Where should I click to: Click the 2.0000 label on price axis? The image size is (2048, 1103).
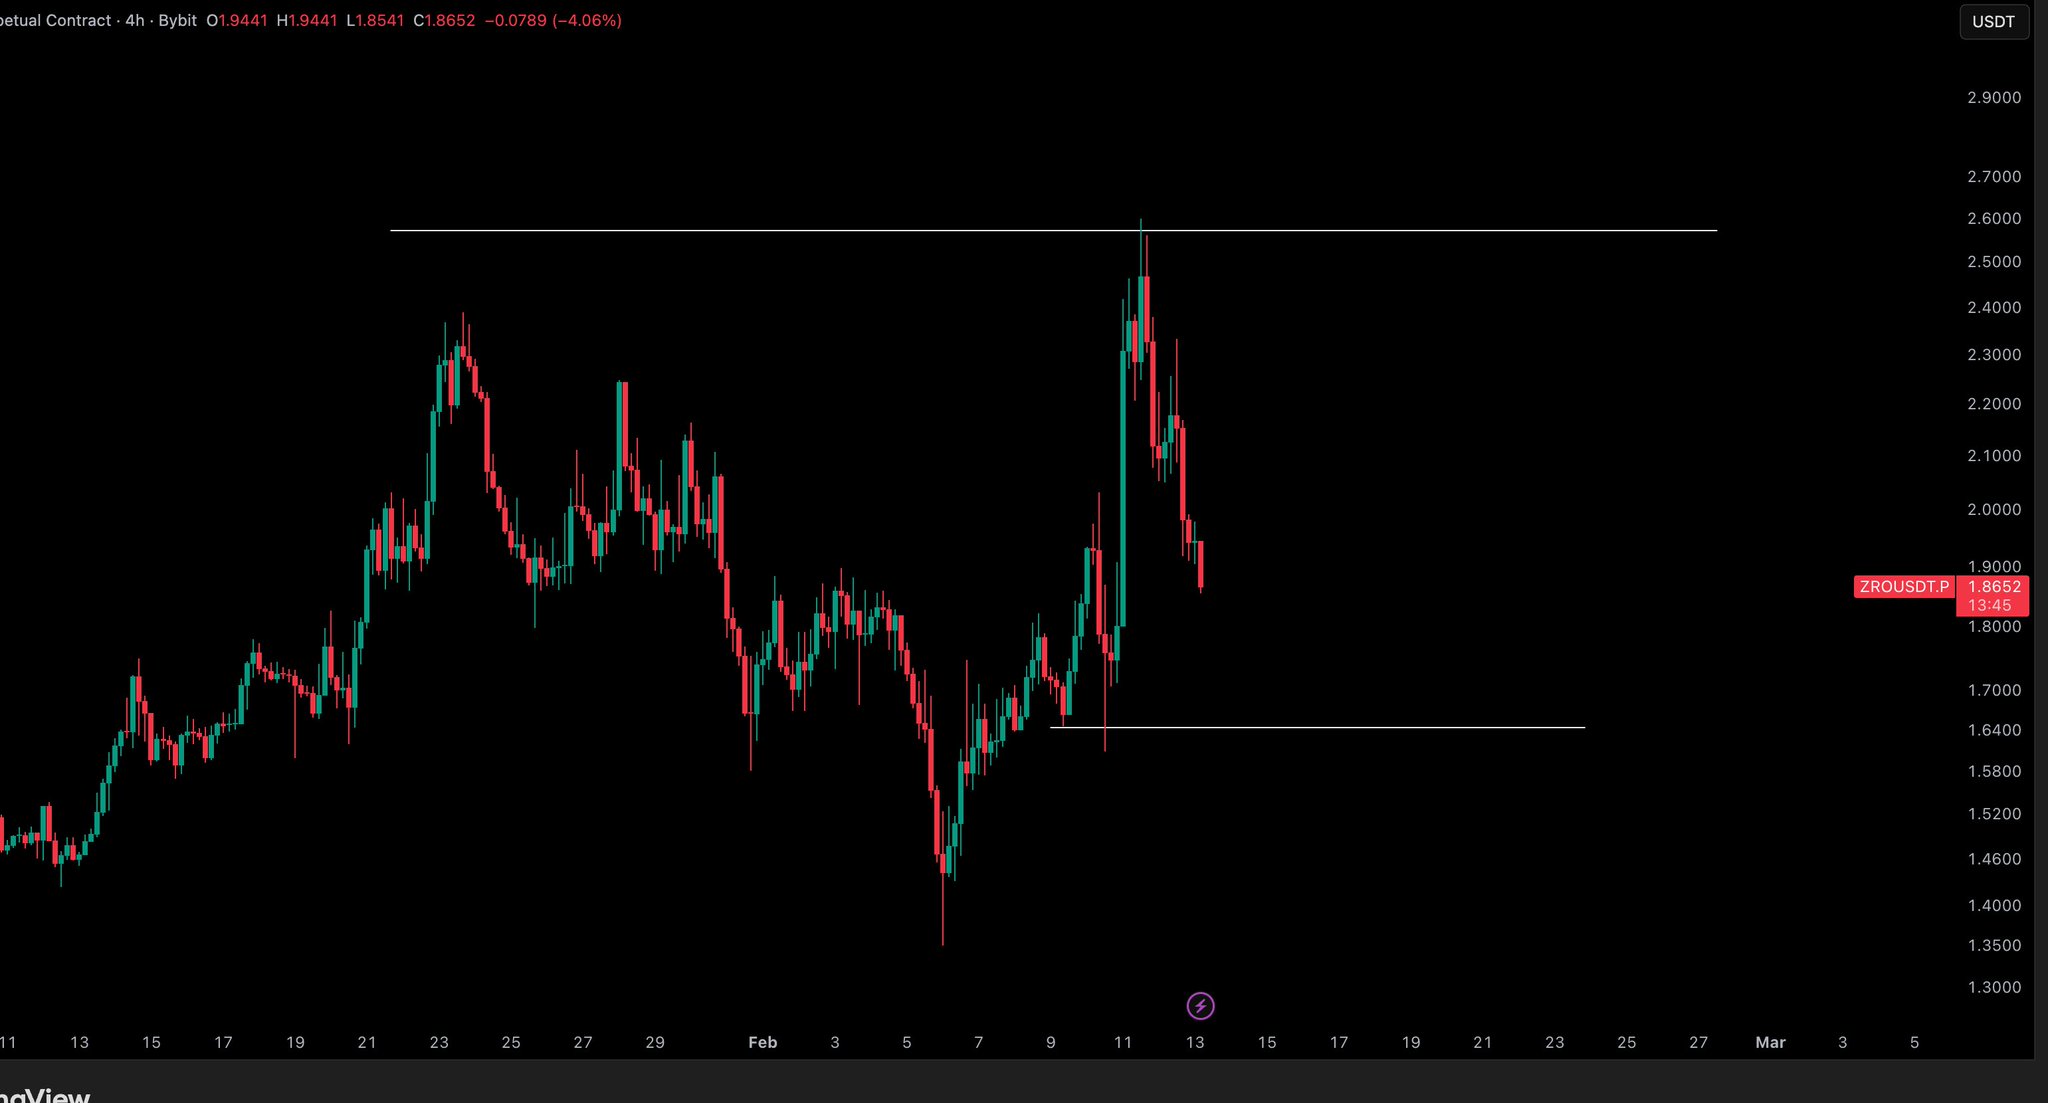[1993, 510]
